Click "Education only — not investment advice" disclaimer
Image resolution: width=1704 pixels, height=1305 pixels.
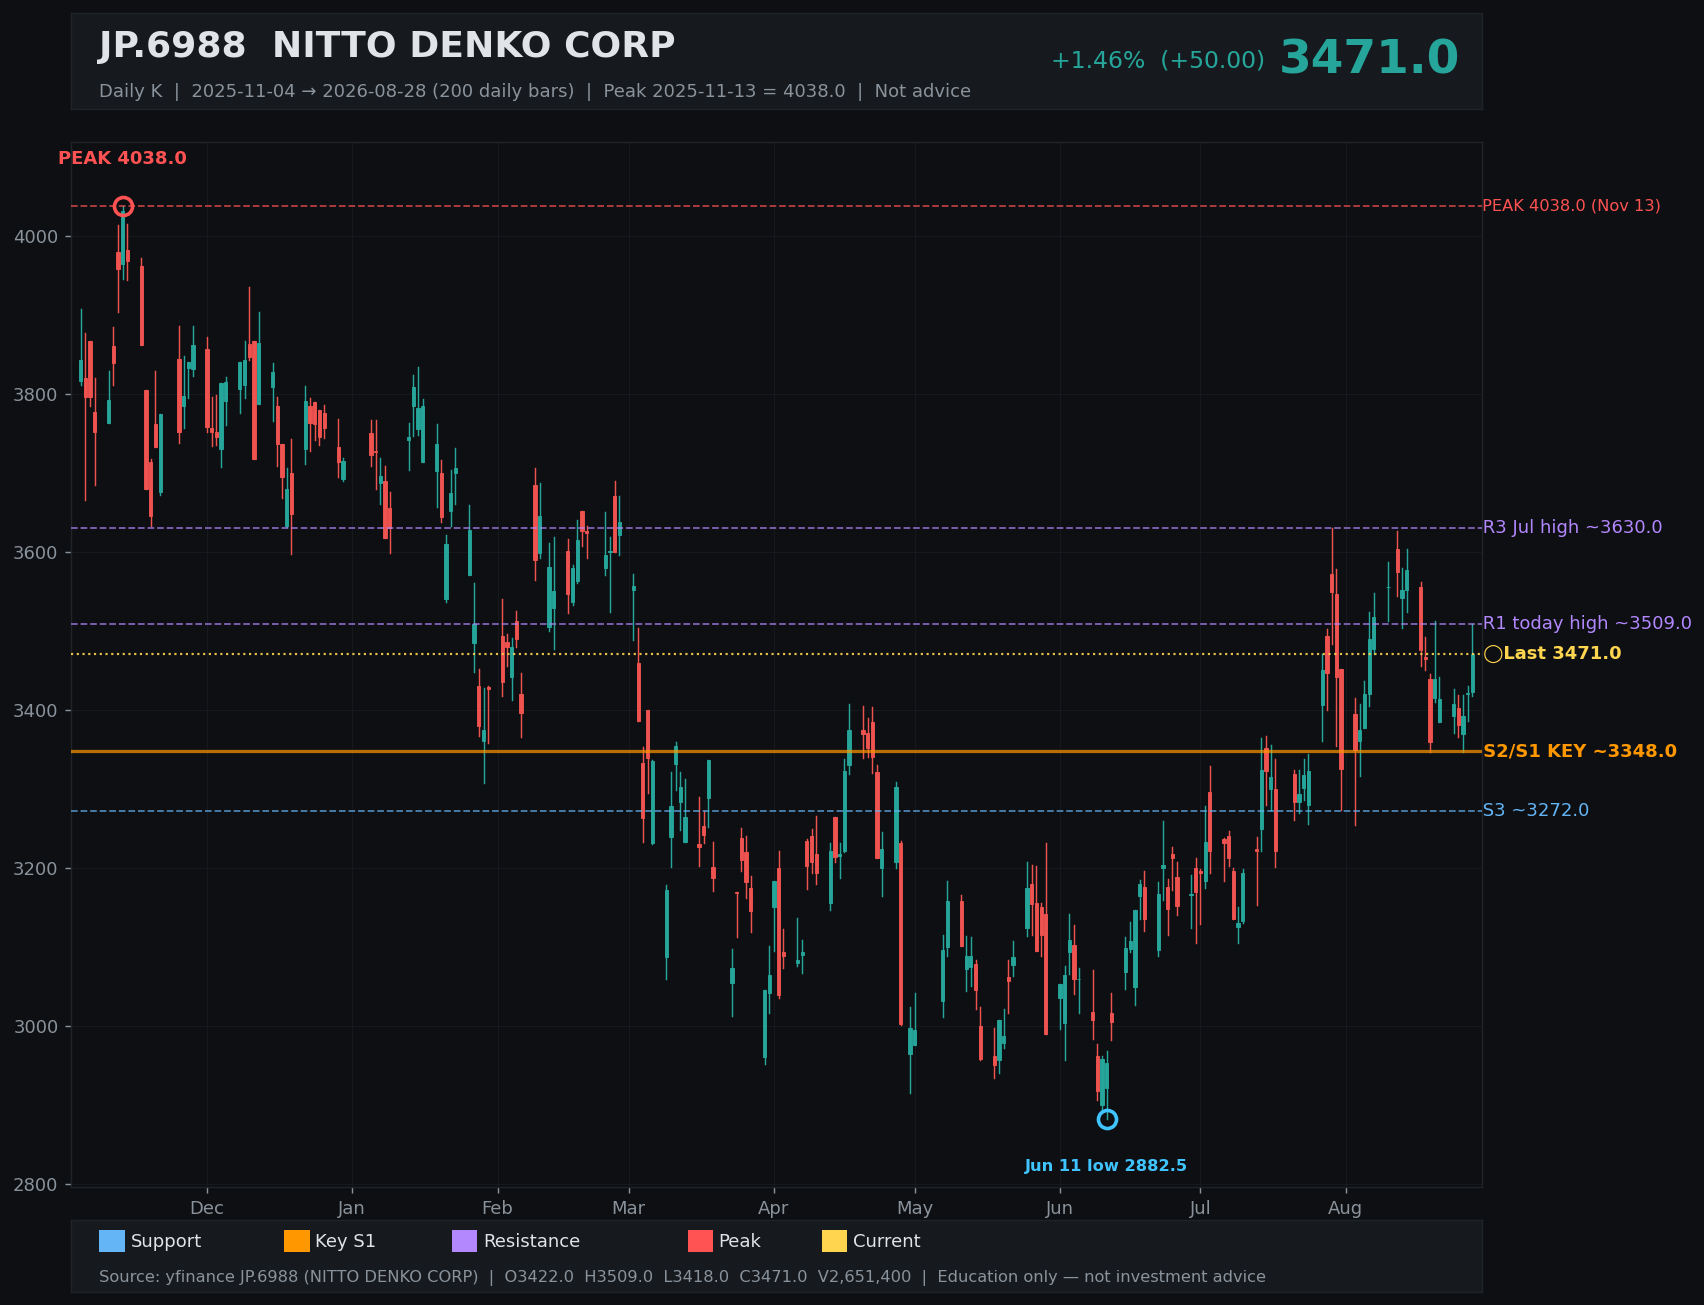click(x=1101, y=1277)
